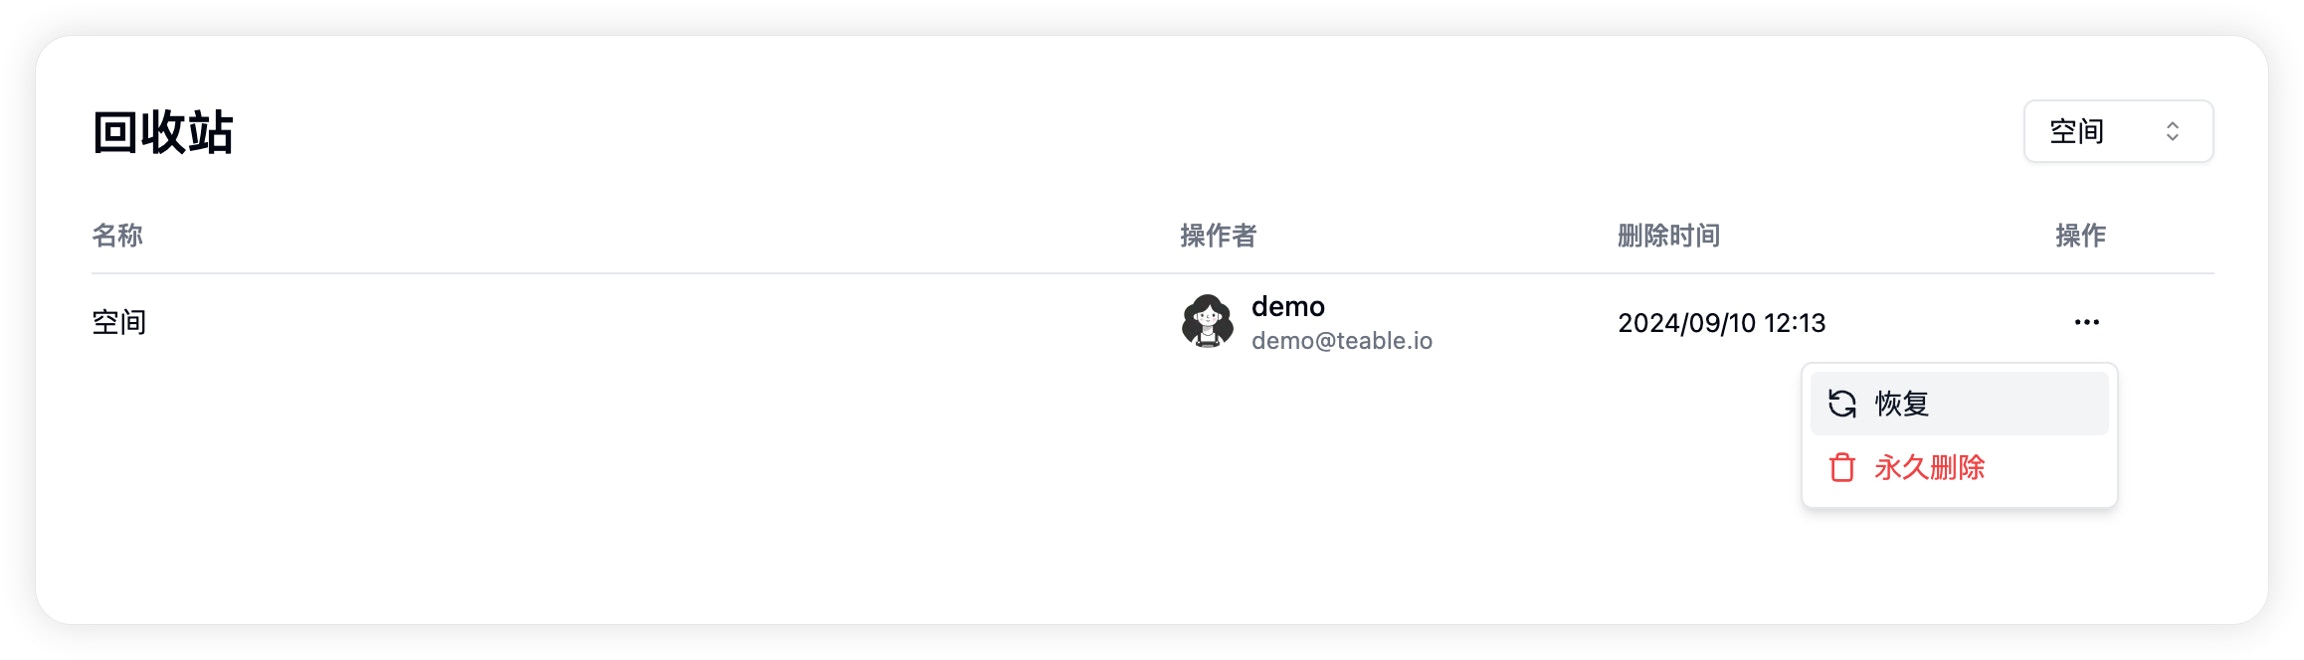Select 恢复 from the context menu
The height and width of the screenshot is (660, 2304).
(x=1959, y=404)
